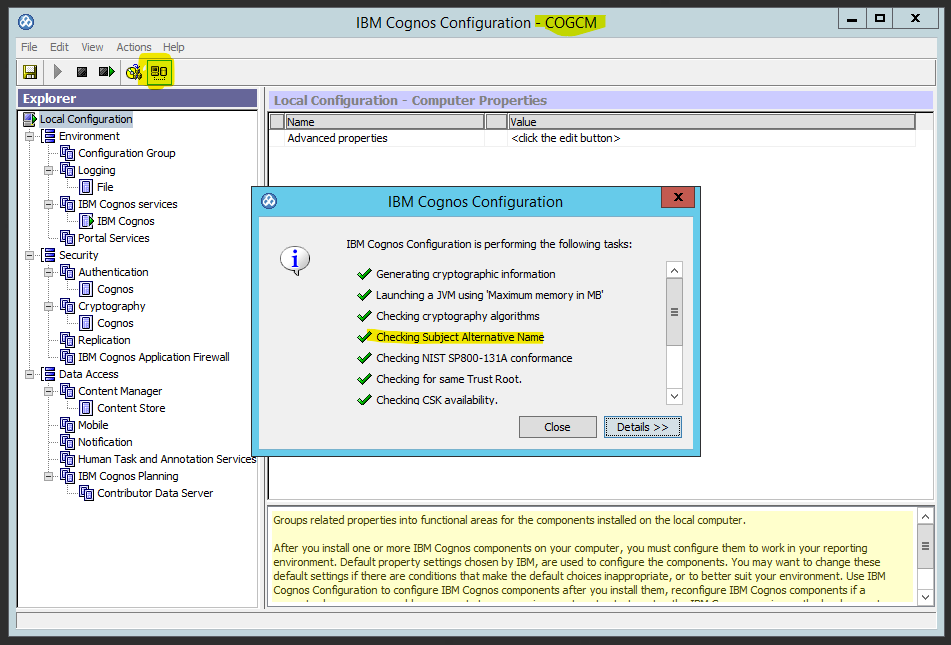Click the Configuration Group icon
951x645 pixels.
pos(67,153)
